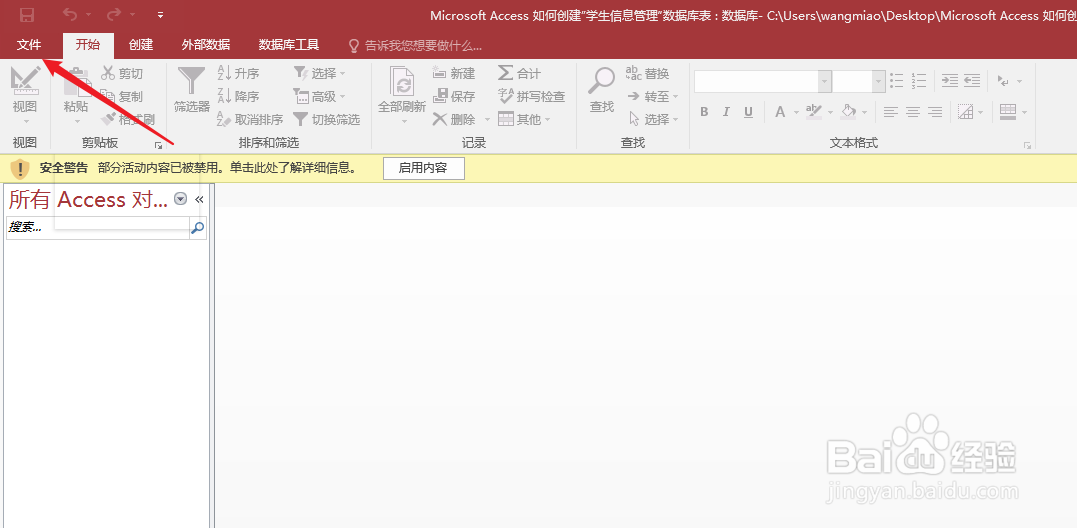Open the 选择 cursor select dropdown in 查找 group
Viewport: 1077px width, 528px height.
tap(653, 119)
